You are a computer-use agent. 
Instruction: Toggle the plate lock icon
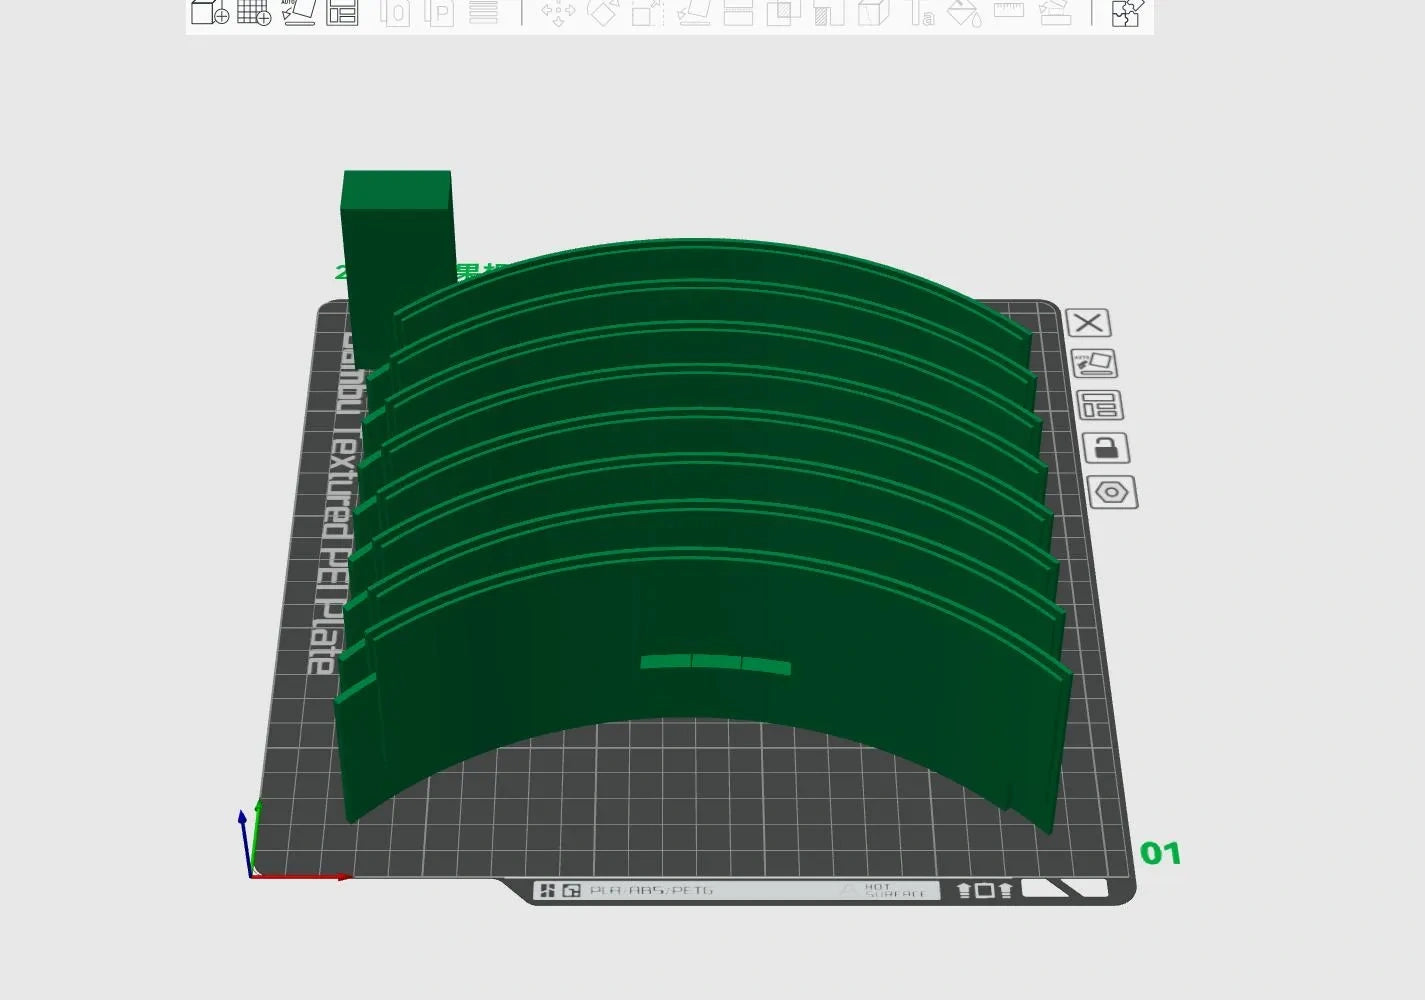click(x=1106, y=447)
